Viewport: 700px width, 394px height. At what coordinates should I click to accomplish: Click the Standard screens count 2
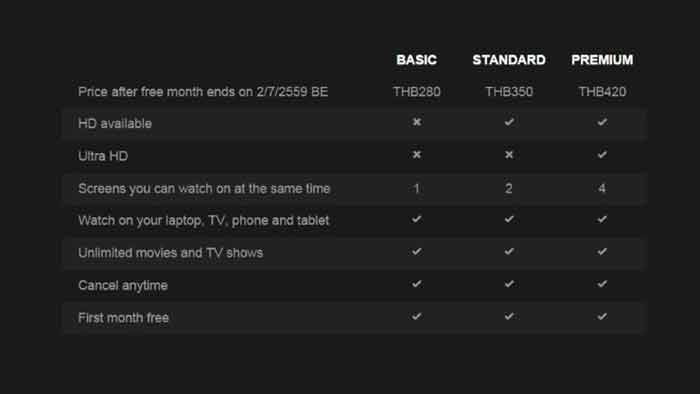click(509, 188)
